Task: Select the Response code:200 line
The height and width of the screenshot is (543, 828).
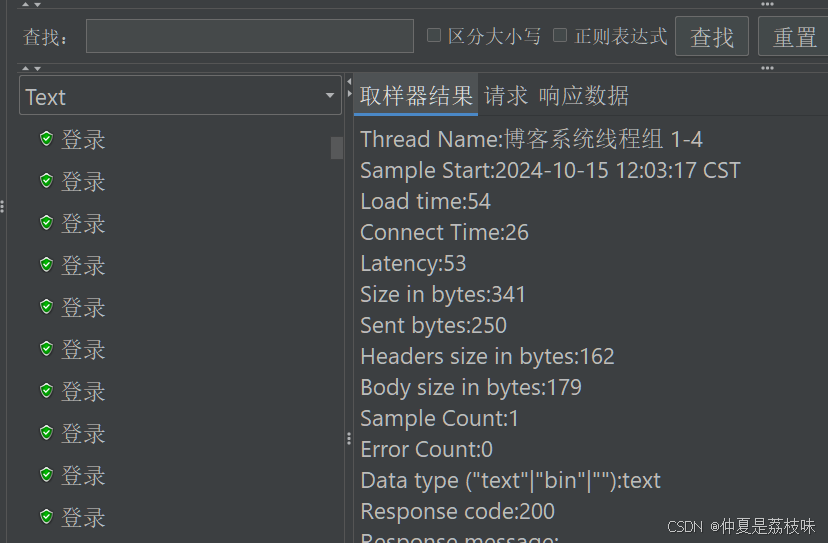Action: [457, 511]
